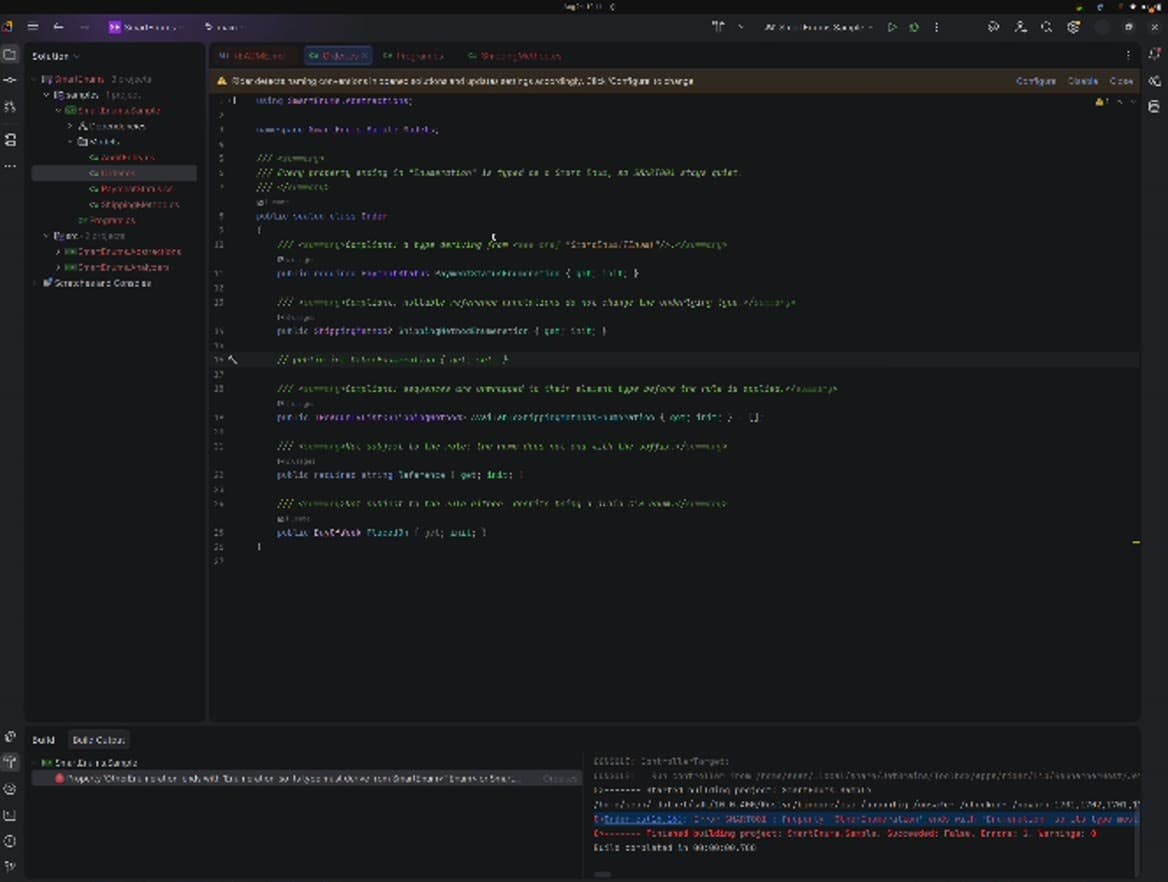The image size is (1168, 882).
Task: Open the Code With Me user icon
Action: 1021,27
